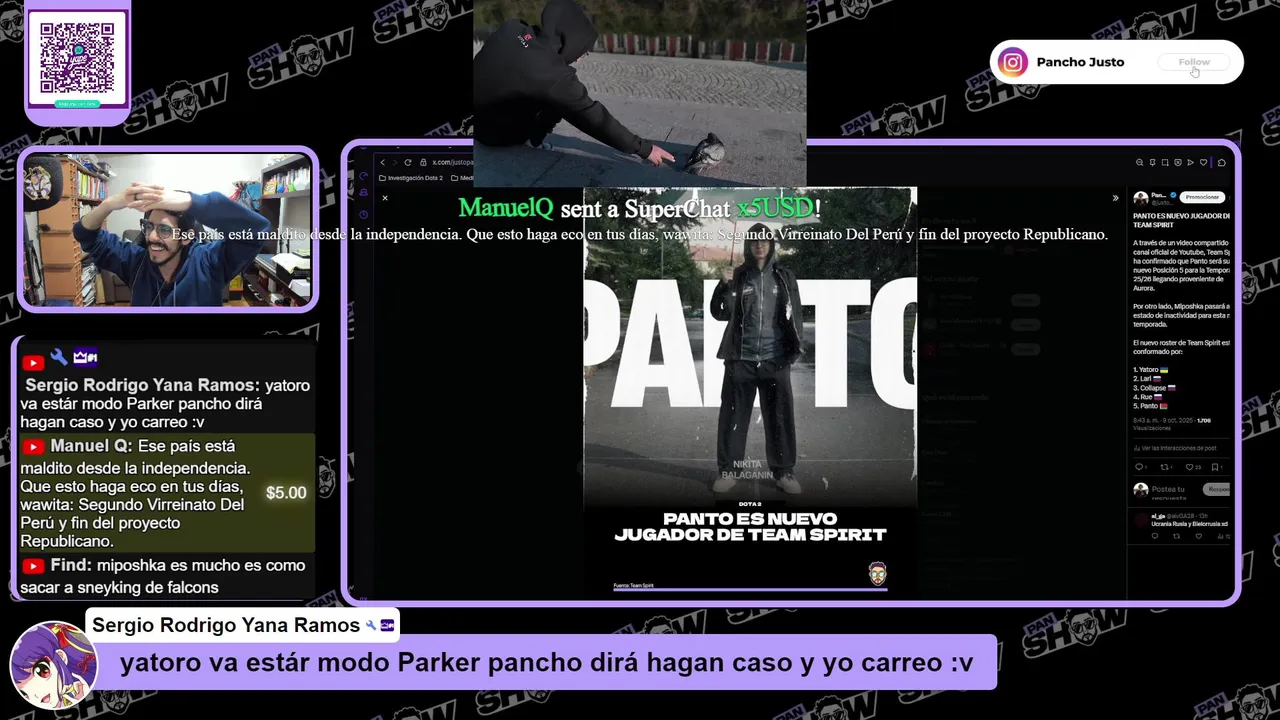Click the $5.00 Super Chat amount
The image size is (1280, 720).
tap(286, 493)
